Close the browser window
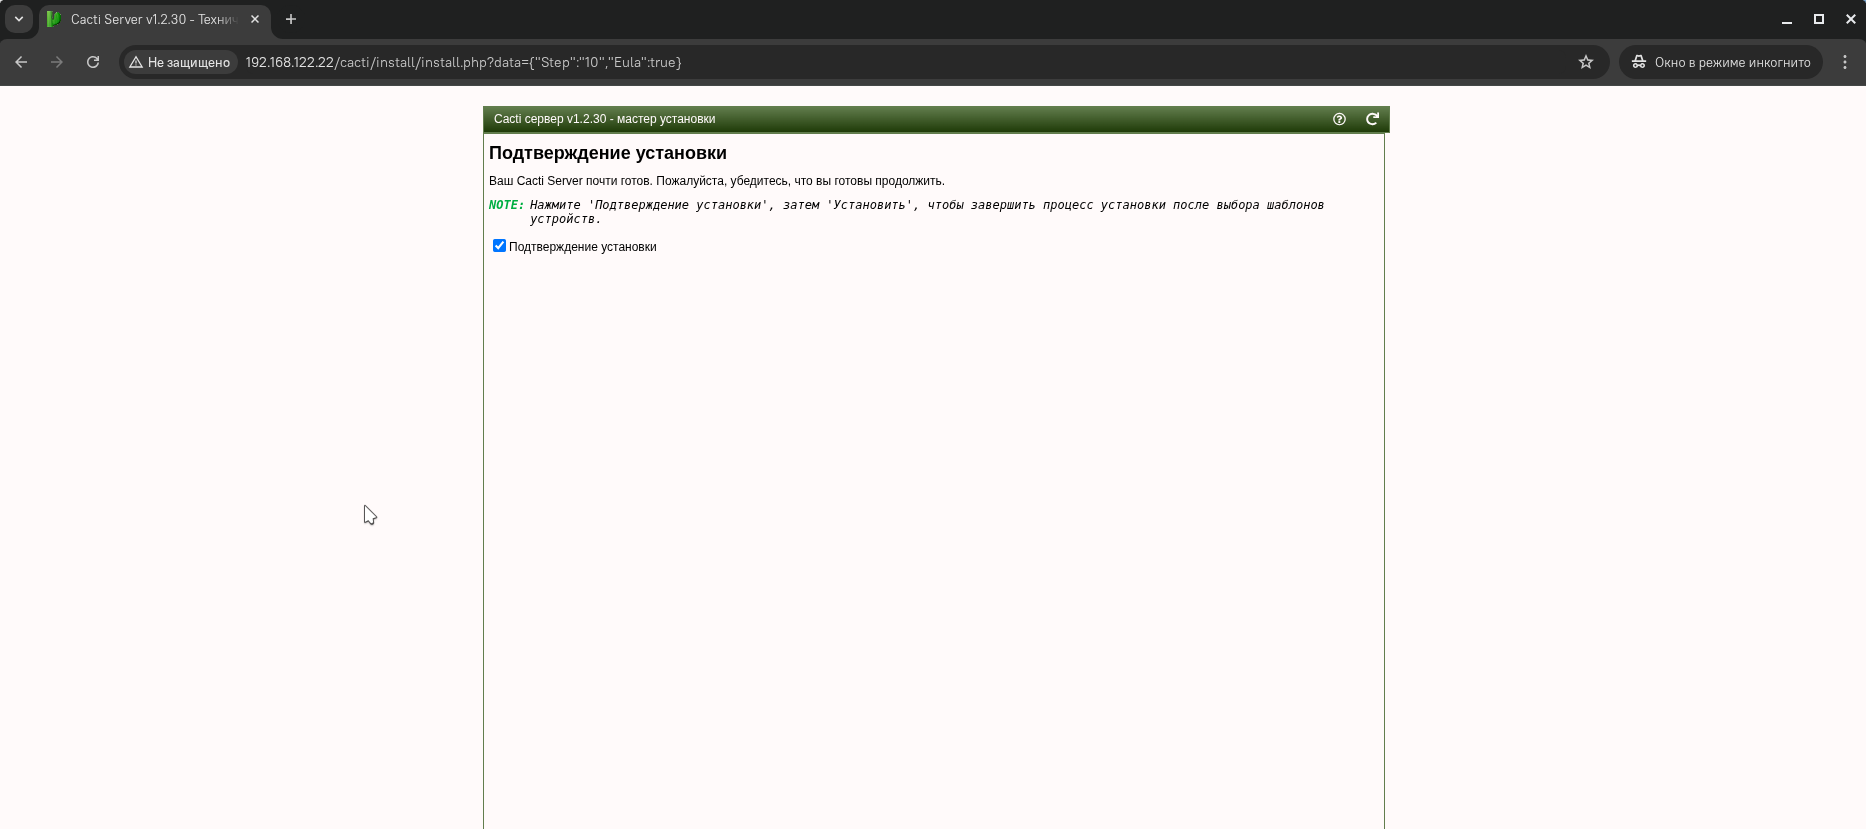Screen dimensions: 1866x829 coord(1851,19)
